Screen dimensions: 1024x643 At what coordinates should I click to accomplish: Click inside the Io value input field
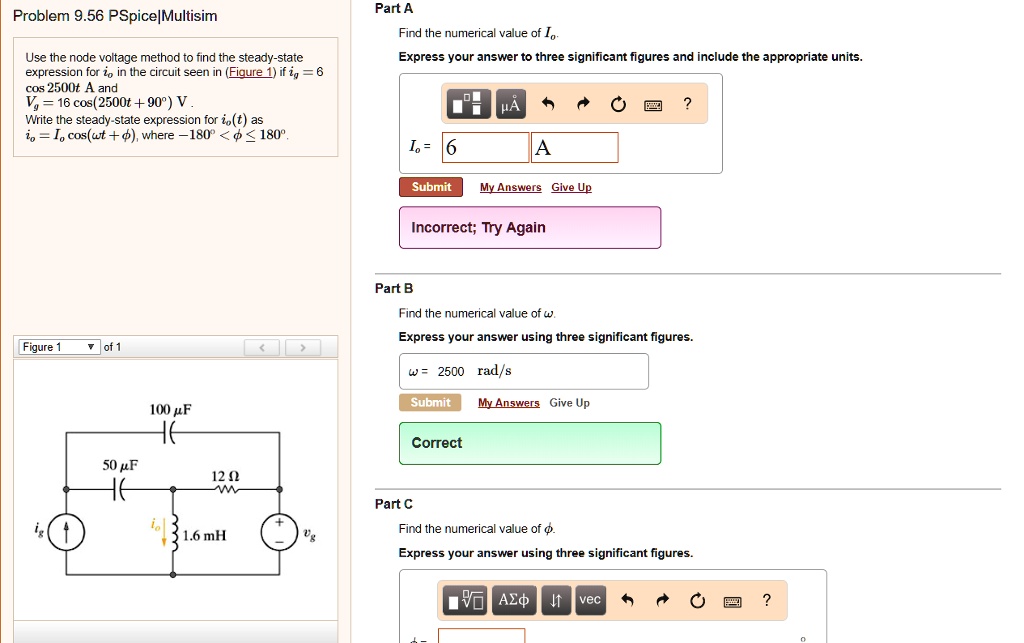tap(487, 146)
